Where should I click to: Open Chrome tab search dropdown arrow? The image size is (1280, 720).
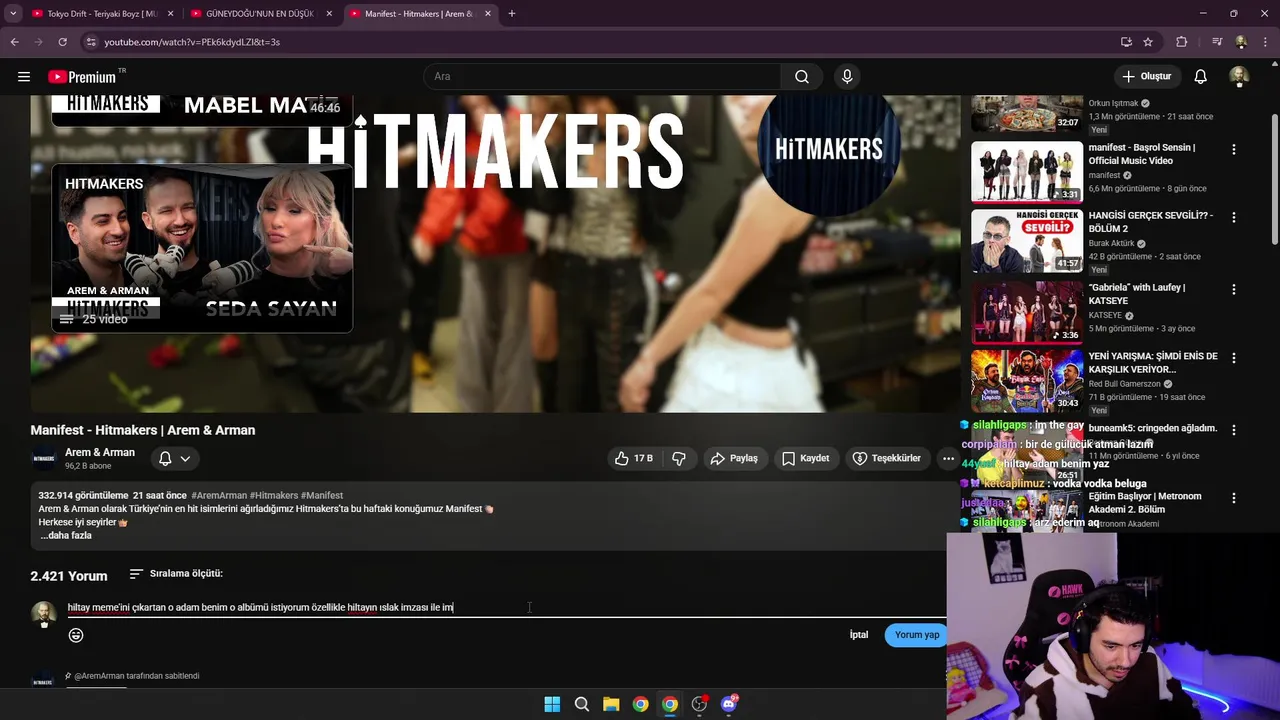(13, 14)
